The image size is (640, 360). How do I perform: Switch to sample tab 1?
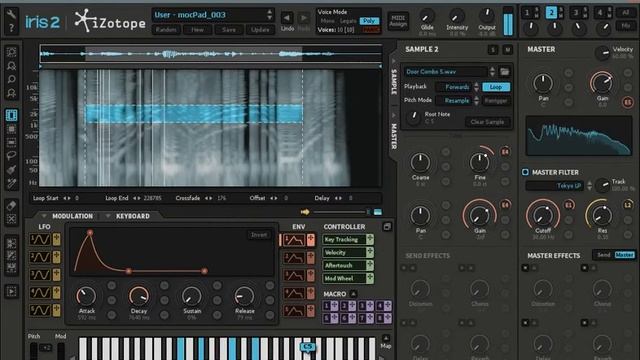(527, 13)
